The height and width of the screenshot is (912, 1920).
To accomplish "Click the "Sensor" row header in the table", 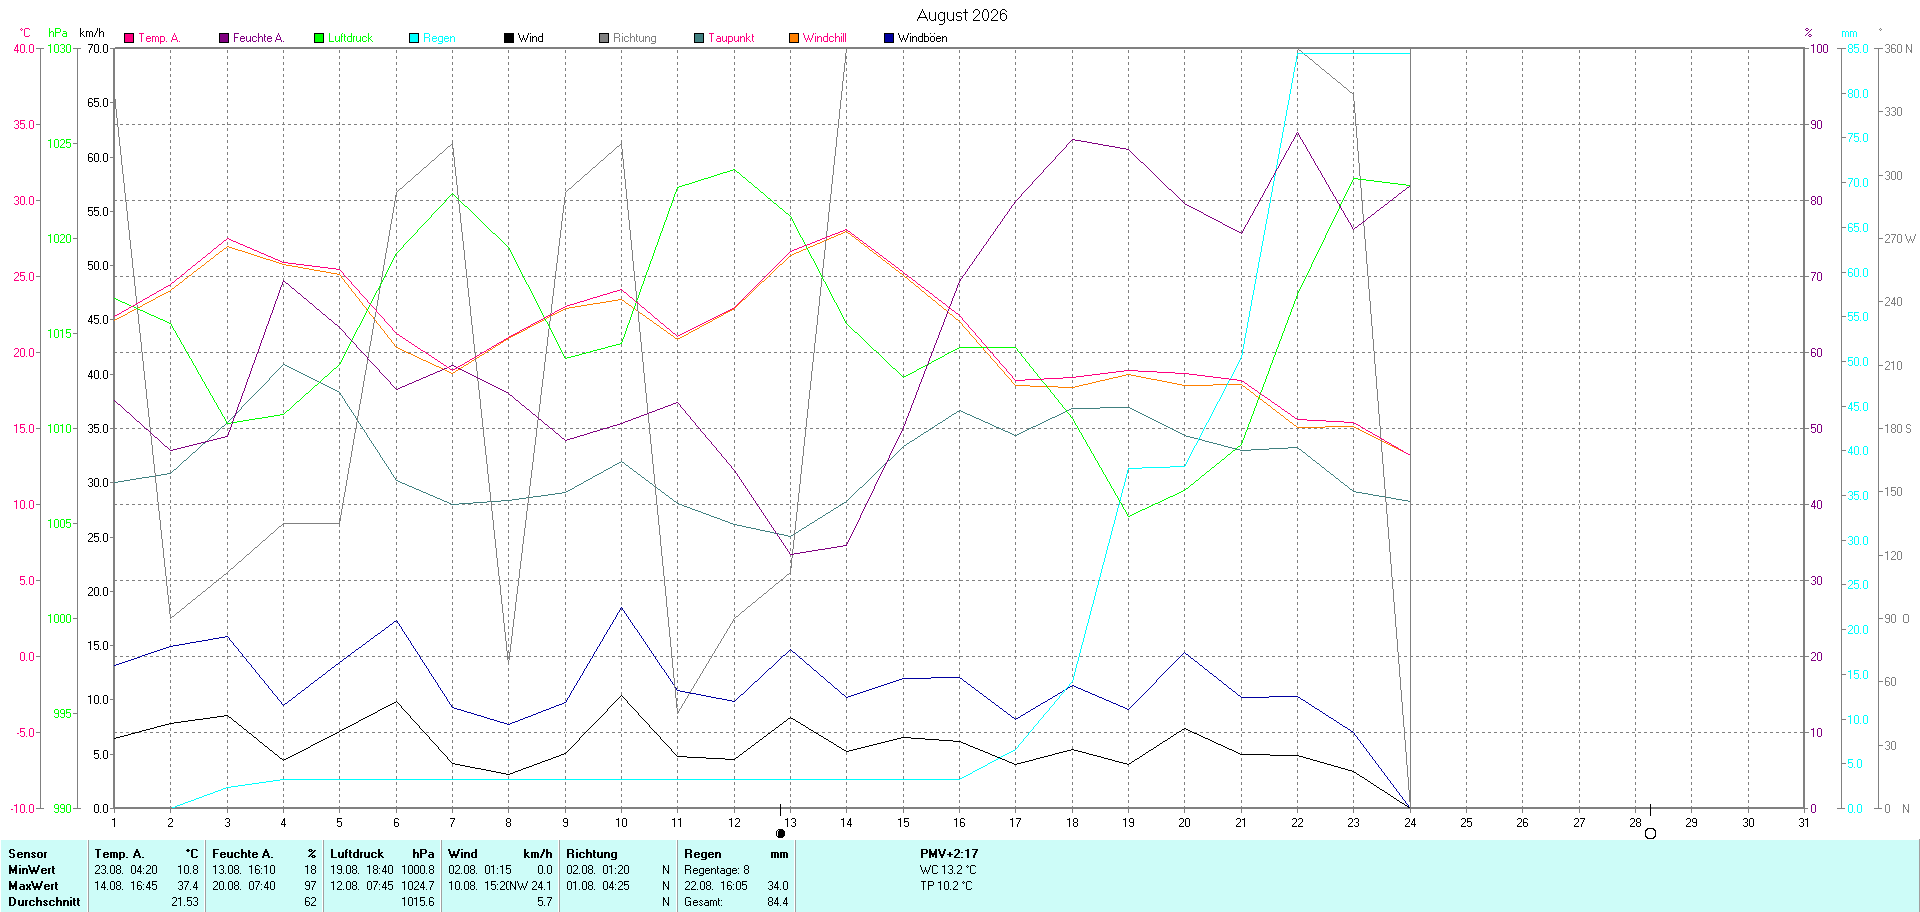I will pyautogui.click(x=28, y=854).
